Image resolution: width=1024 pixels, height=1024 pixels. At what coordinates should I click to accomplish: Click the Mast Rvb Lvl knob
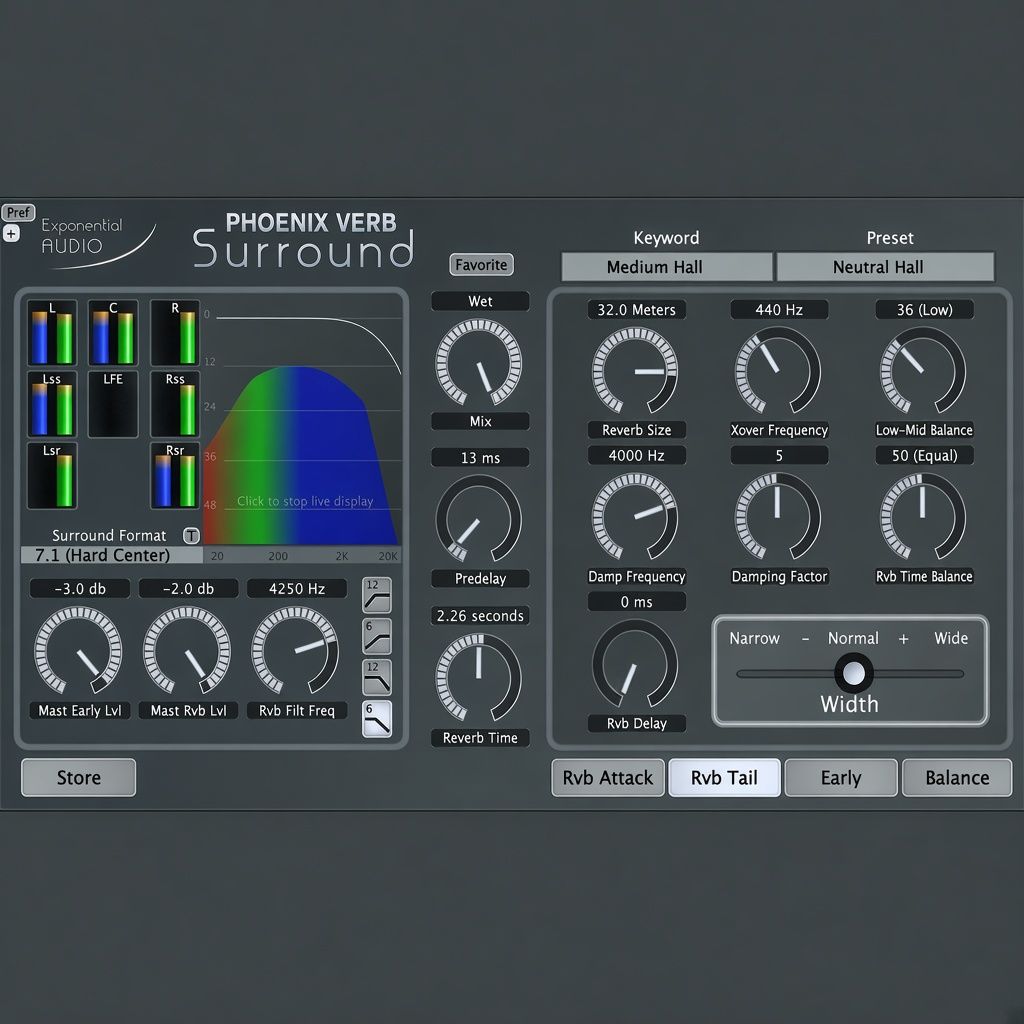[x=187, y=650]
